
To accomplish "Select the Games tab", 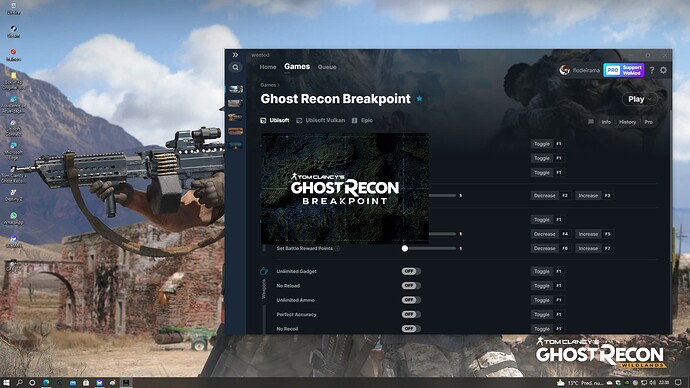I will (297, 66).
